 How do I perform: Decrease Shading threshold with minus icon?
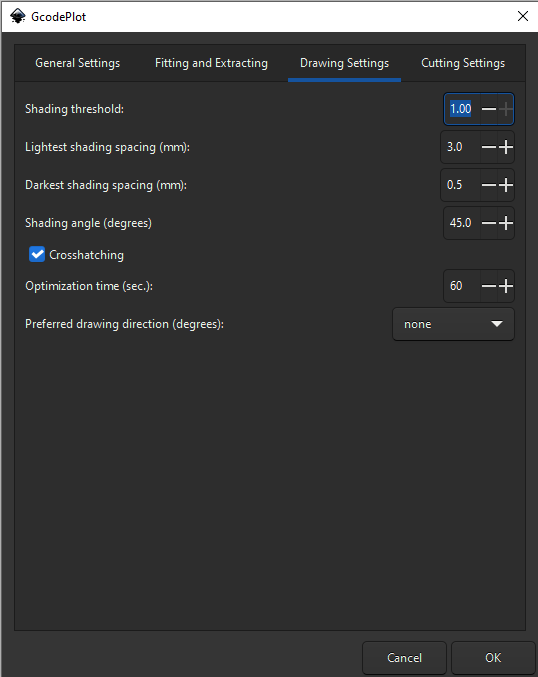489,109
